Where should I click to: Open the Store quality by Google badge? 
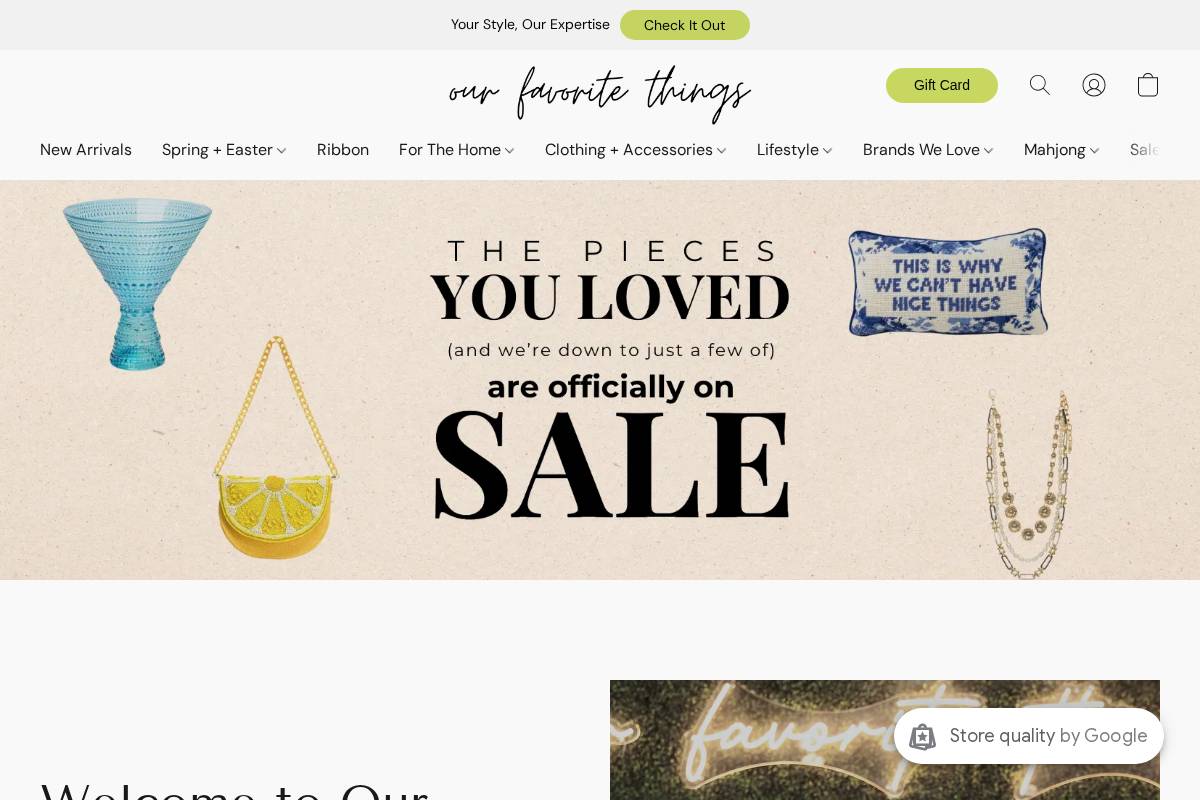coord(1028,736)
